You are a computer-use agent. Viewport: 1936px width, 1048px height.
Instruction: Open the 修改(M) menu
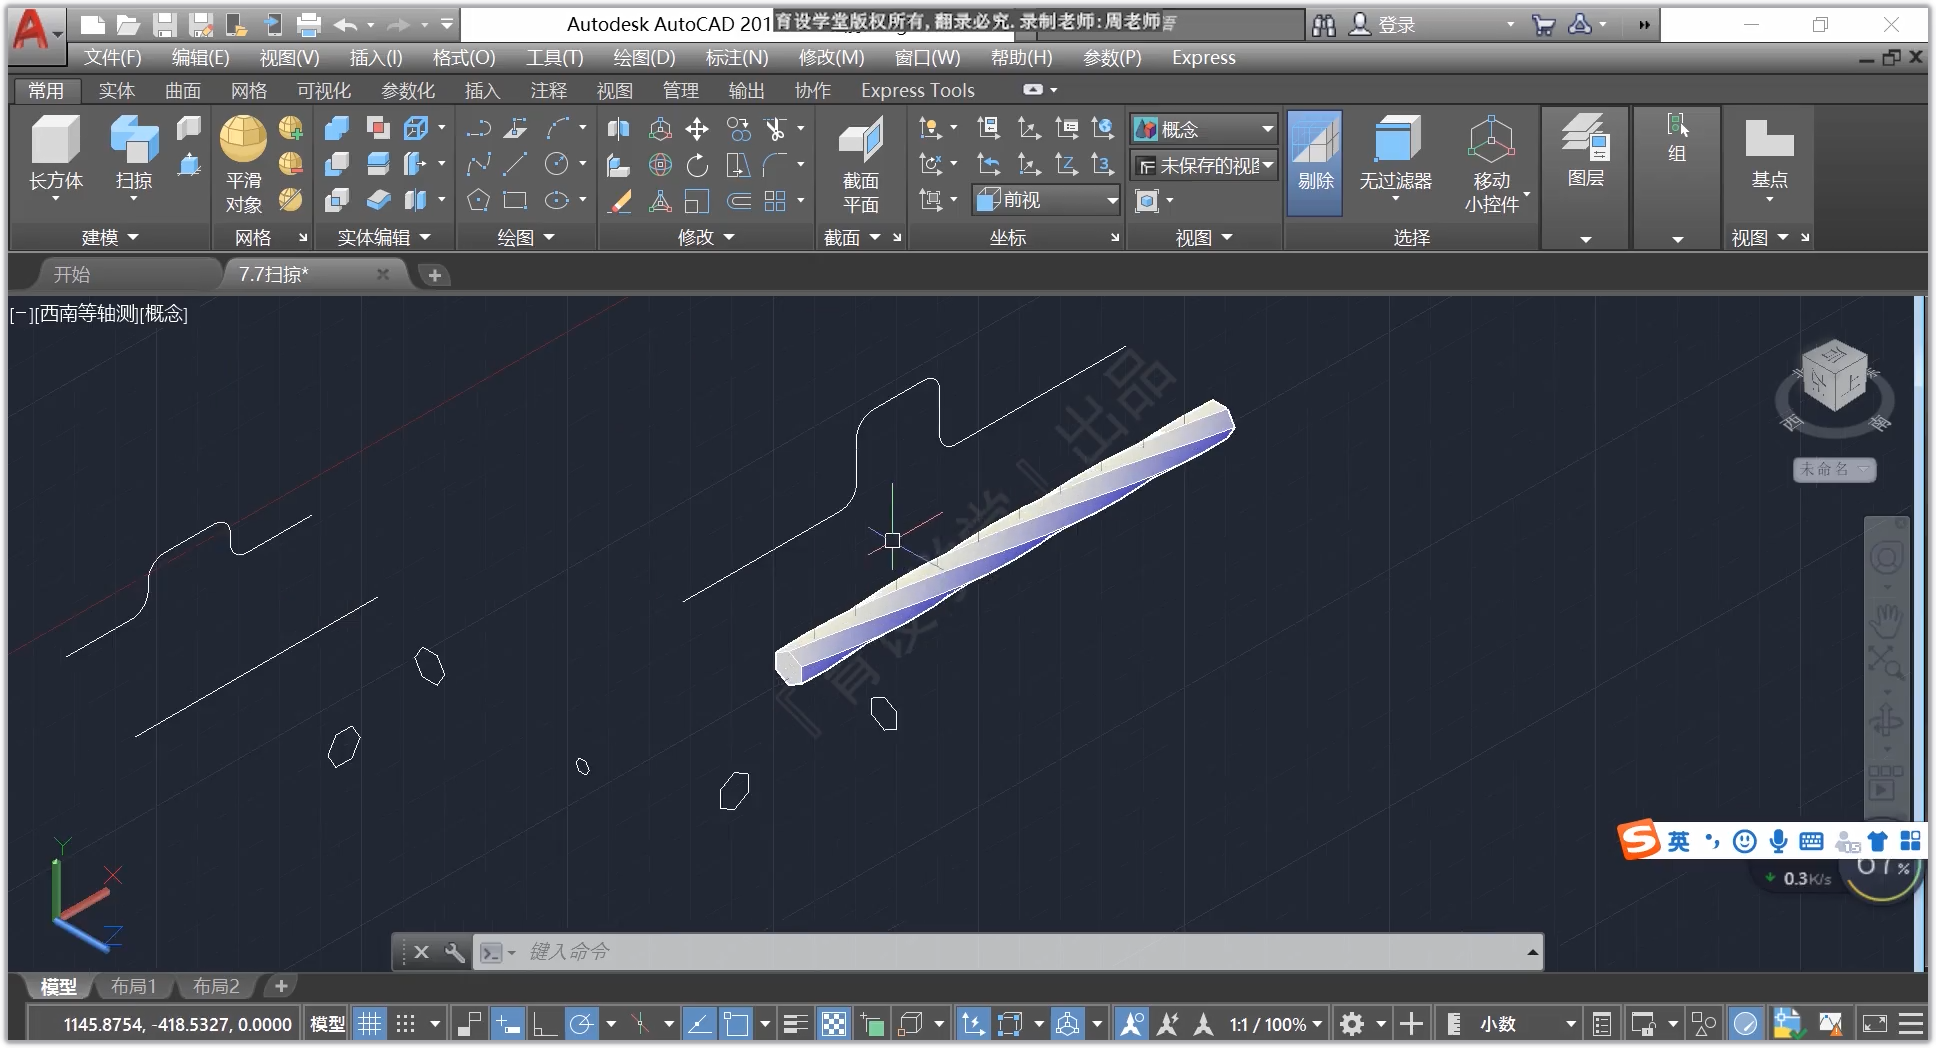click(x=831, y=58)
